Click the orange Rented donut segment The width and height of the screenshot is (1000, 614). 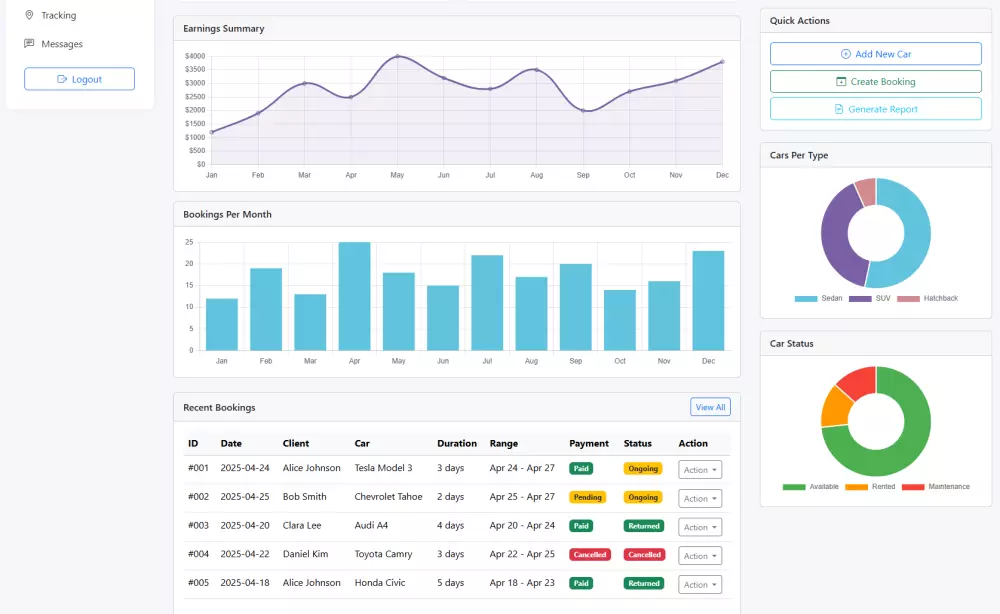(x=835, y=407)
